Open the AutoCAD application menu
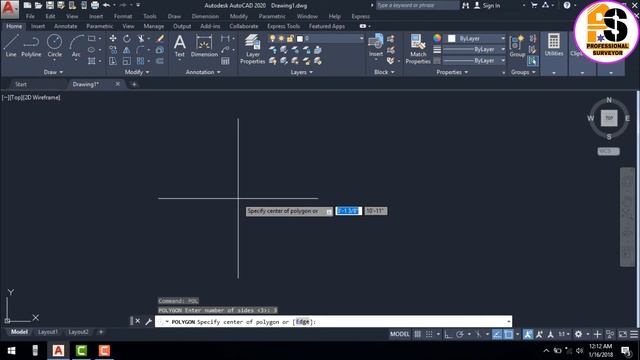Image resolution: width=640 pixels, height=360 pixels. pyautogui.click(x=10, y=9)
